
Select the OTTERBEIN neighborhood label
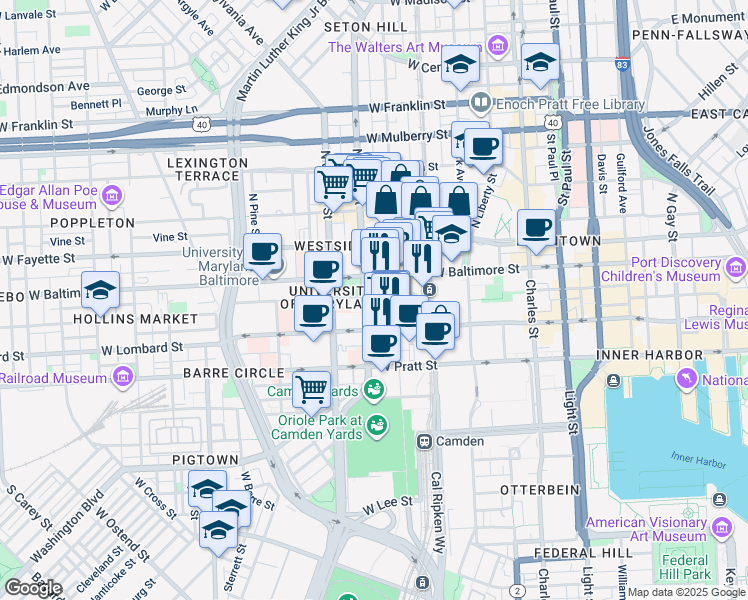click(540, 490)
